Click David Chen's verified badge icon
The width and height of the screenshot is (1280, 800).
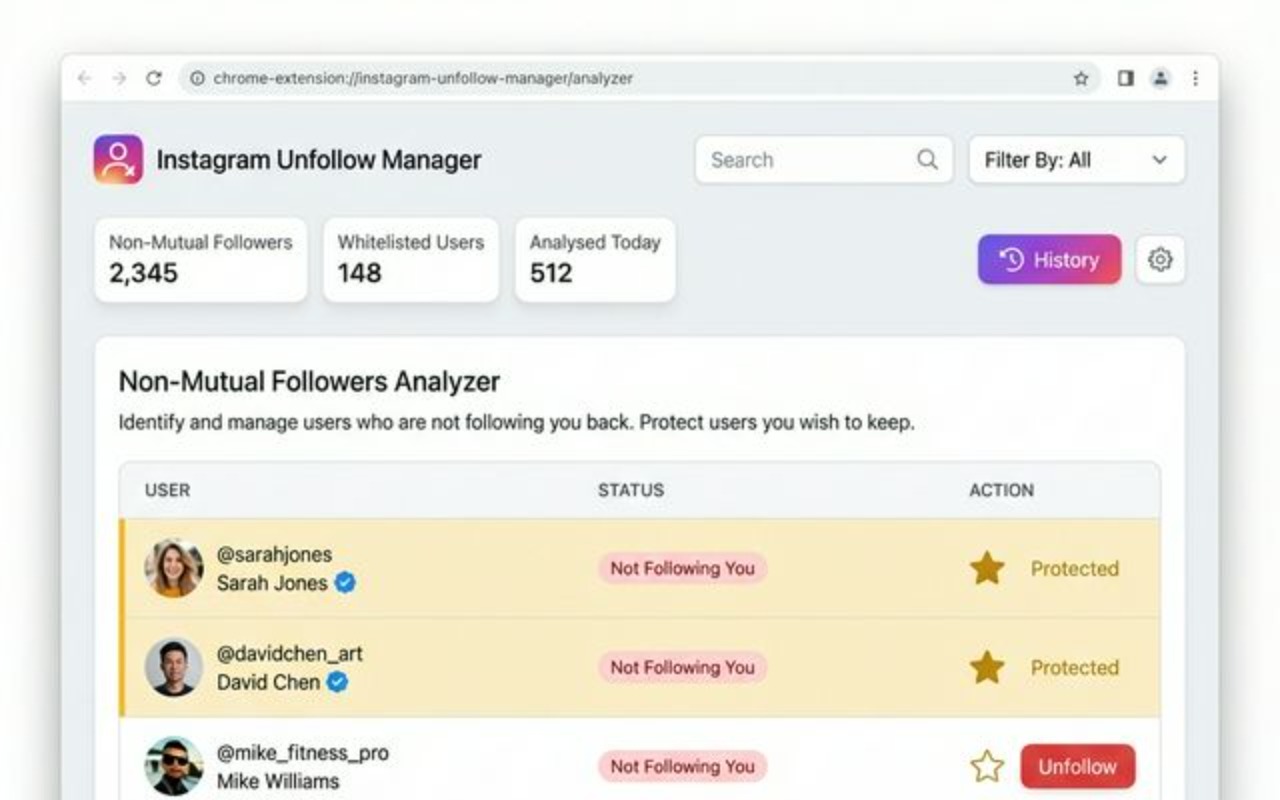point(338,683)
